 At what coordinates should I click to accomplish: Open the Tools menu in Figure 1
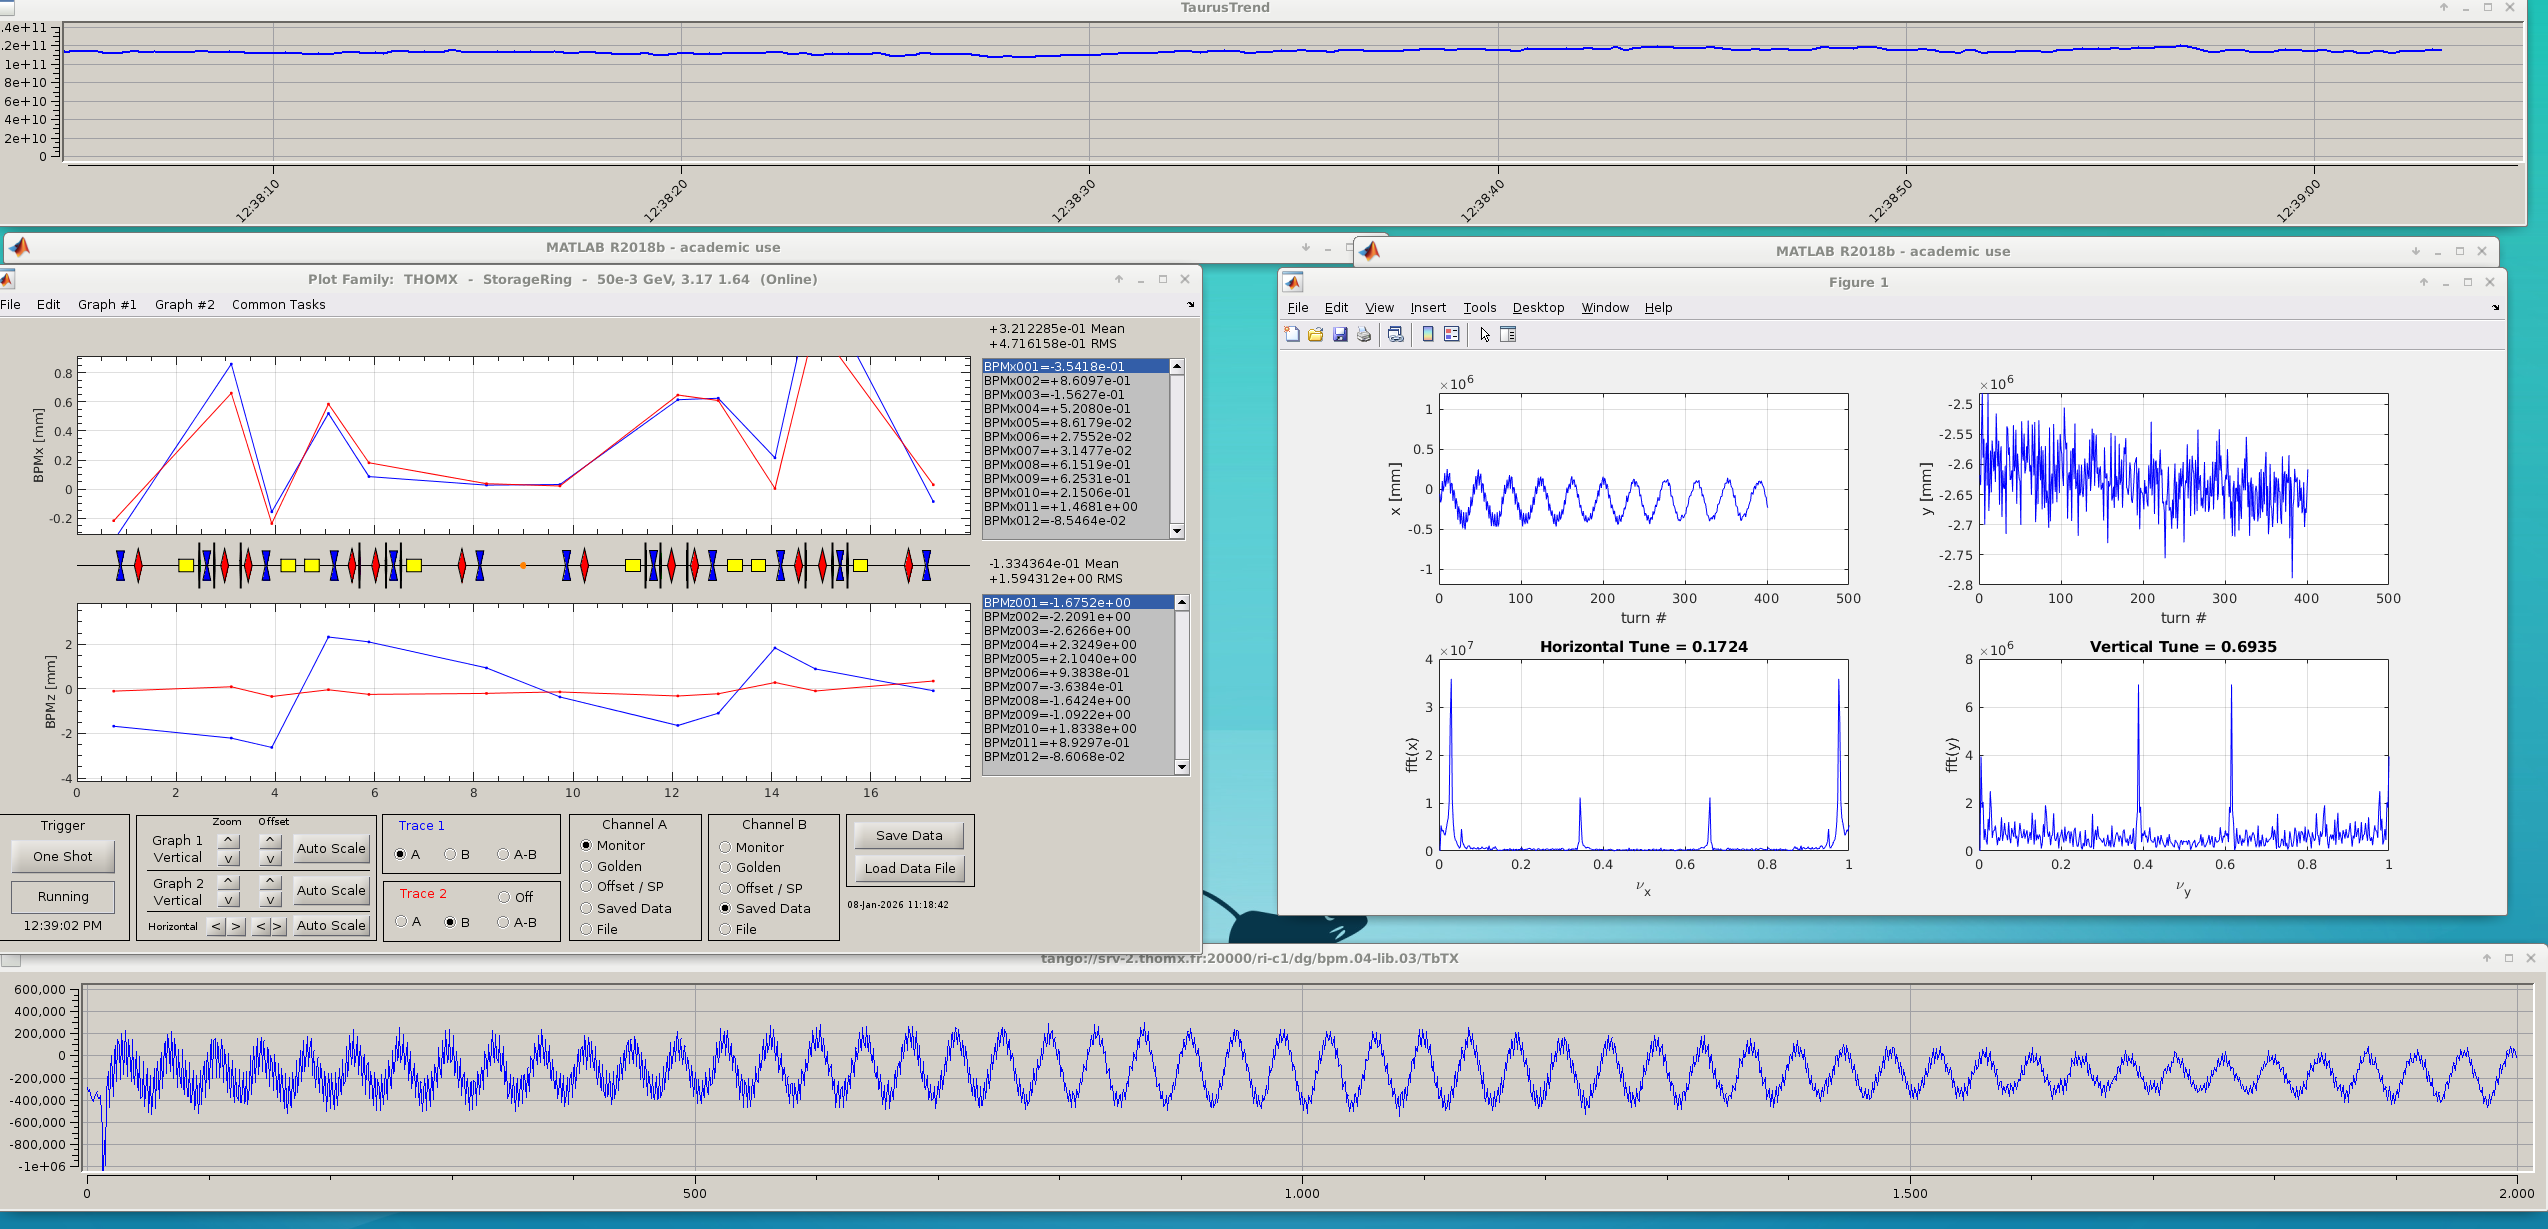pos(1479,308)
